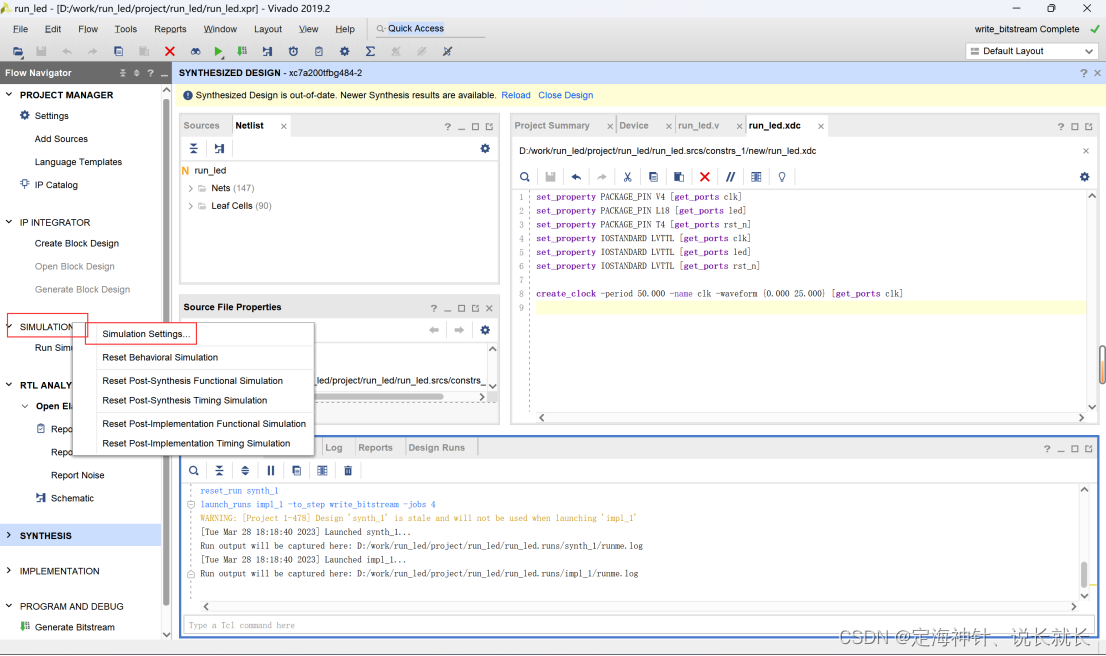Collapse all in Netlist panel toolbar
Image resolution: width=1106 pixels, height=656 pixels.
pos(194,149)
